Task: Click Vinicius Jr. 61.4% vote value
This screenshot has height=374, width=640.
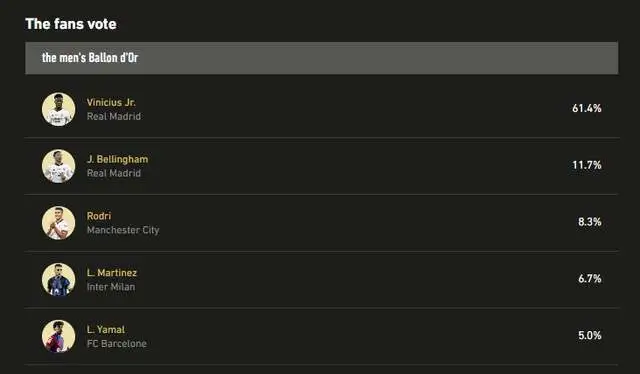Action: pos(587,108)
